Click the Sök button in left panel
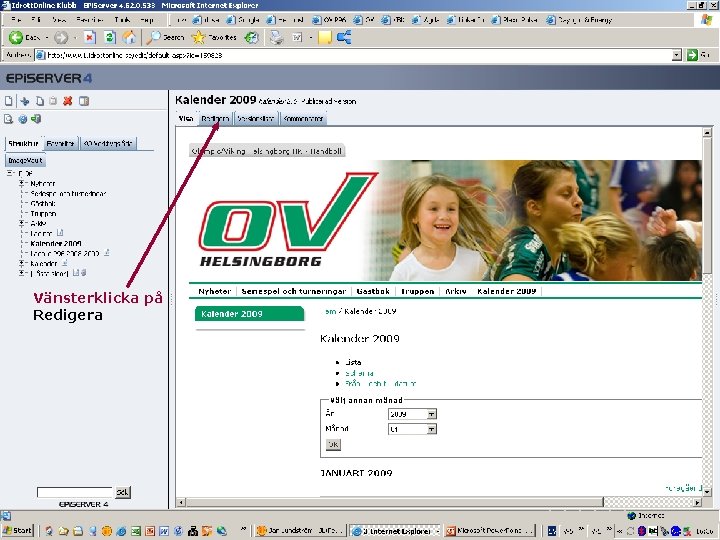This screenshot has height=540, width=720. [x=122, y=492]
